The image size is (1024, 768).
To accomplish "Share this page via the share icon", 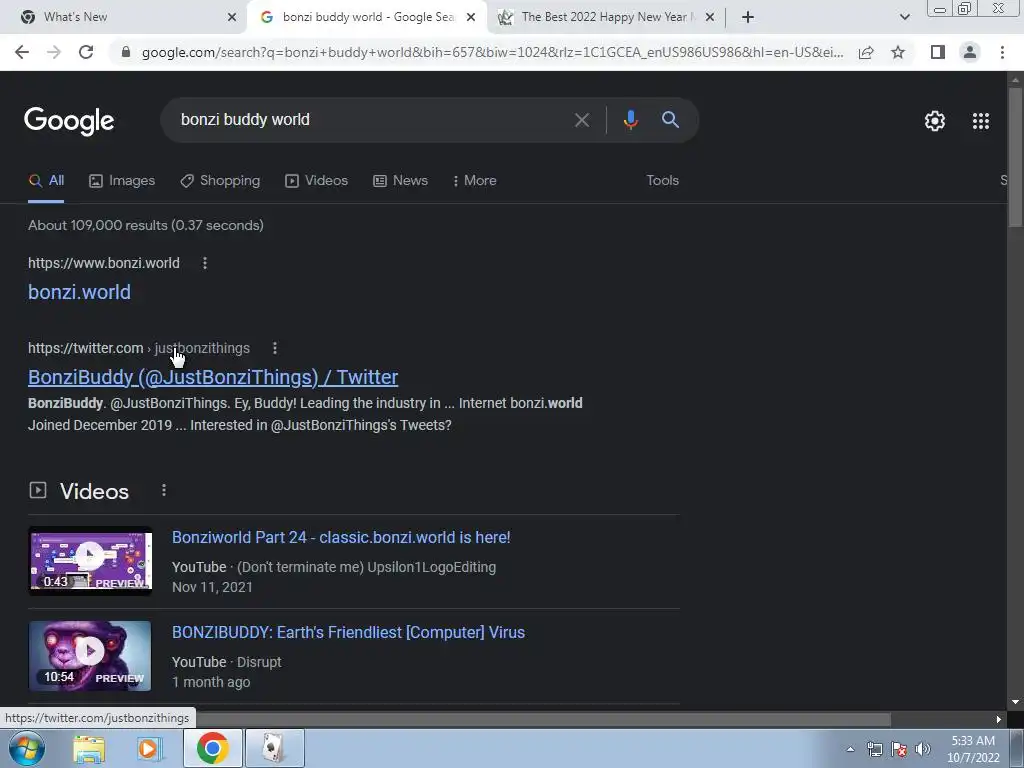I will pyautogui.click(x=866, y=52).
